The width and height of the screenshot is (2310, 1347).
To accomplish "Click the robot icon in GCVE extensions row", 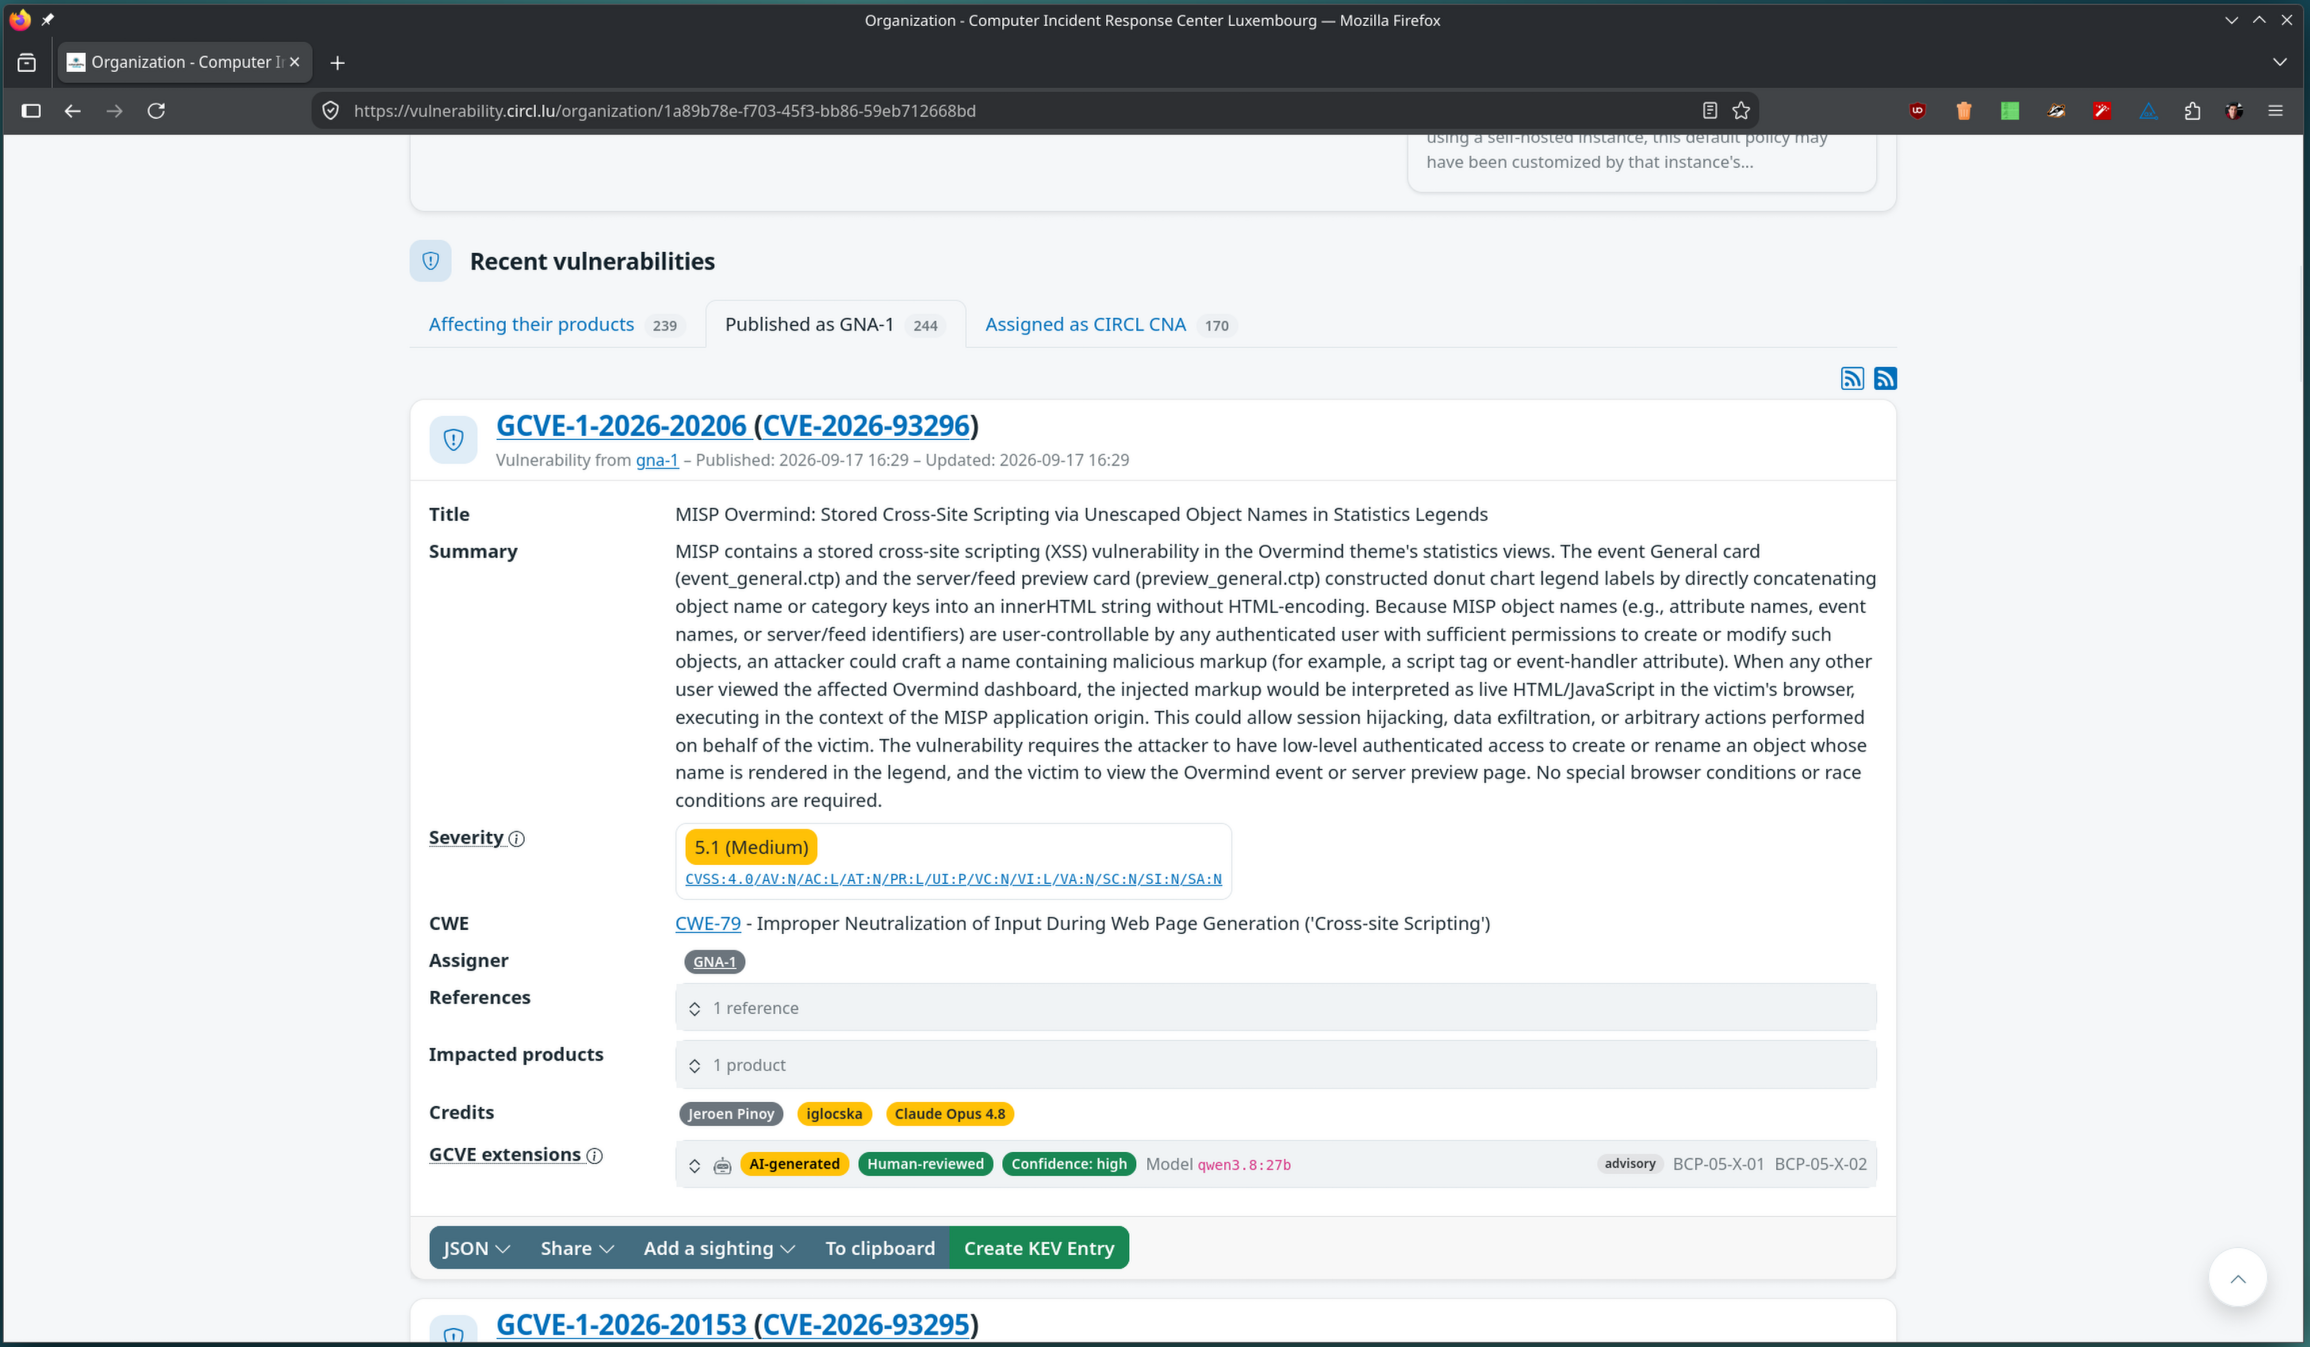I will 722,1166.
